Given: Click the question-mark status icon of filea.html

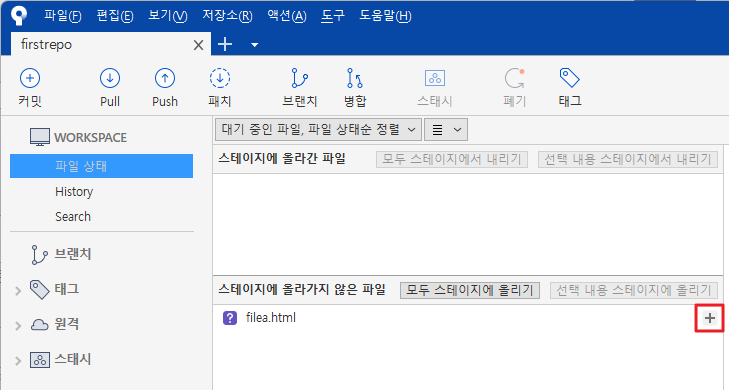Looking at the screenshot, I should coord(230,318).
